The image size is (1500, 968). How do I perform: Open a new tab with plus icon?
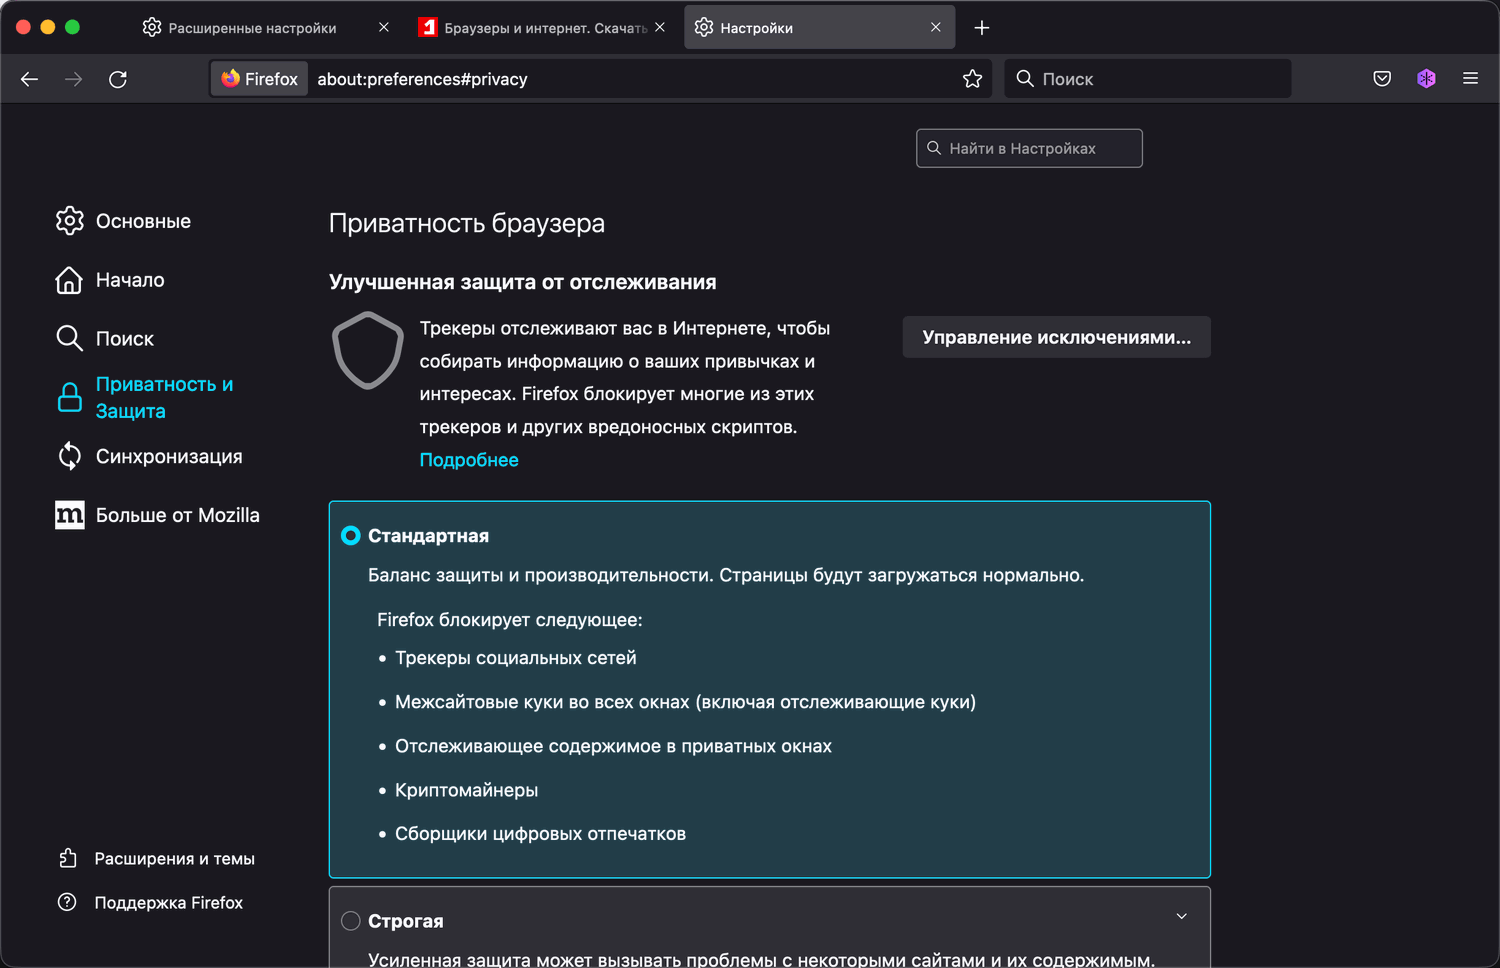pyautogui.click(x=982, y=28)
